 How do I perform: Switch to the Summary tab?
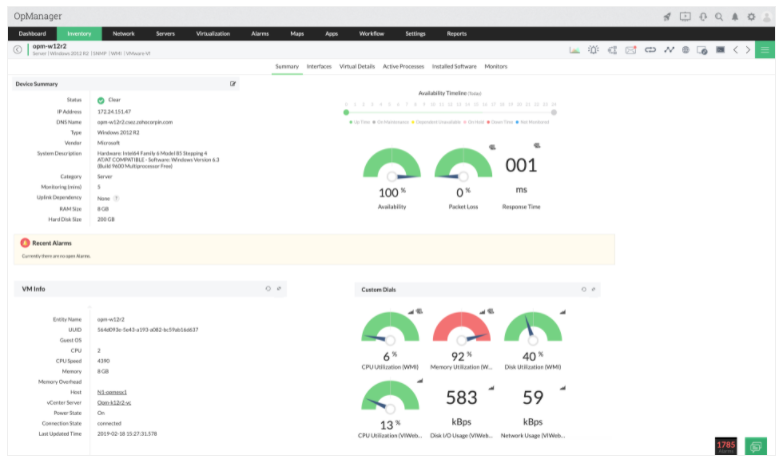point(287,66)
